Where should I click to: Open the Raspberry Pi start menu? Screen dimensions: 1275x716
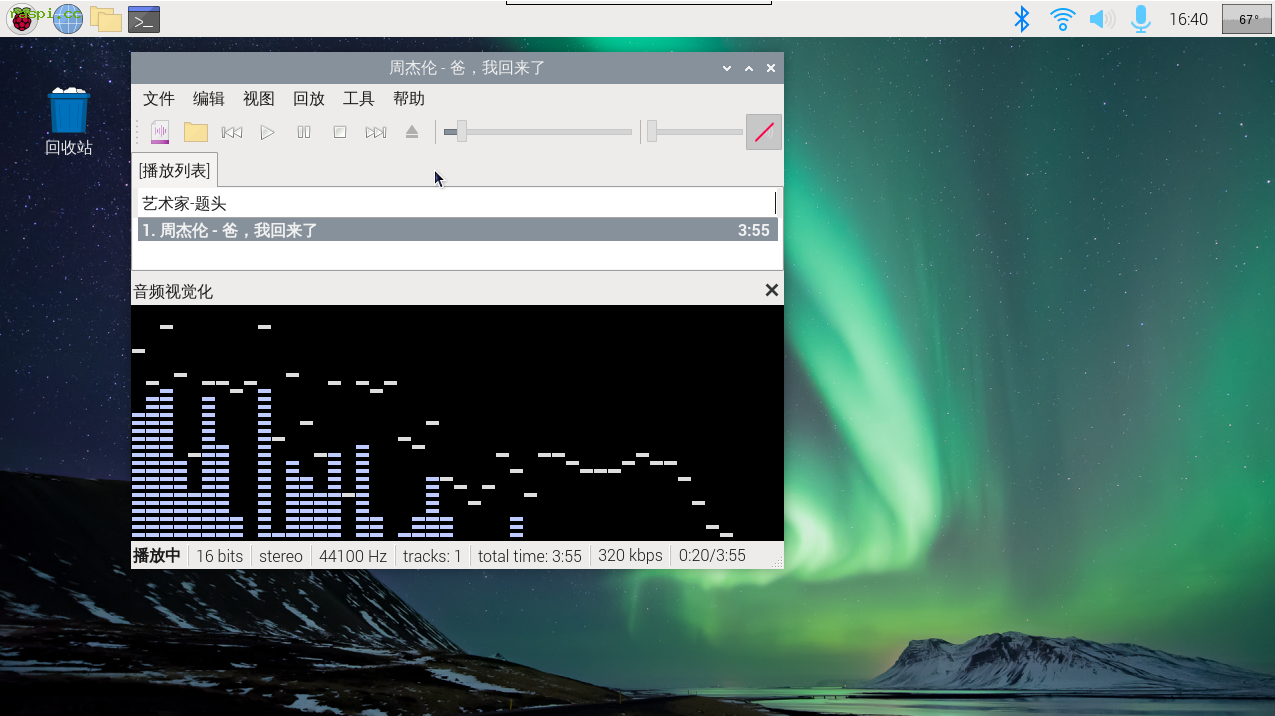point(22,19)
